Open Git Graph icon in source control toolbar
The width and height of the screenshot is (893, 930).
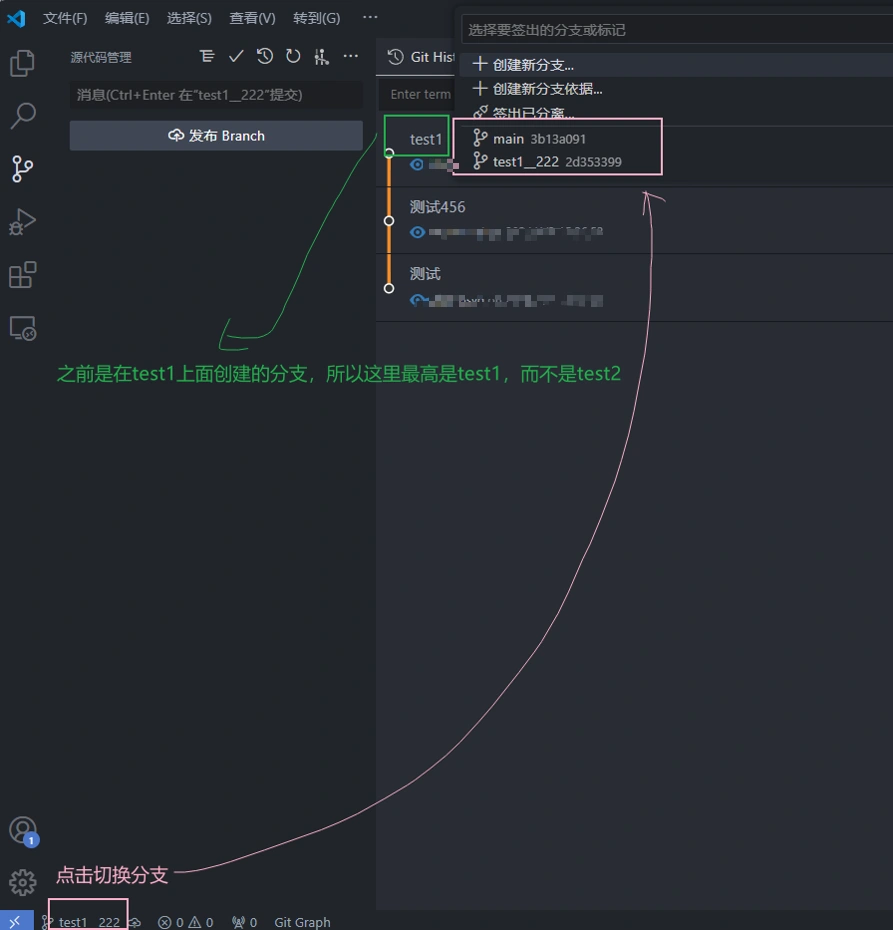(x=321, y=57)
